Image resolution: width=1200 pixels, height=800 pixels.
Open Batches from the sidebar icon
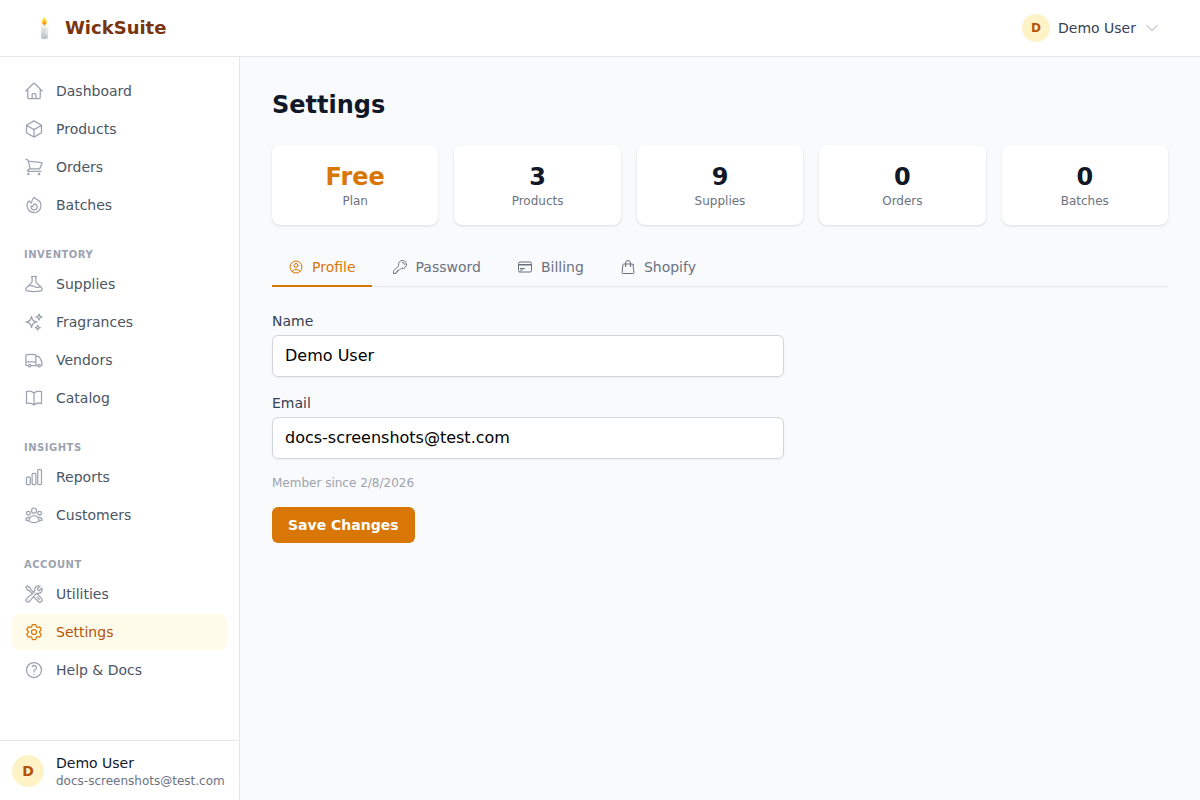33,204
